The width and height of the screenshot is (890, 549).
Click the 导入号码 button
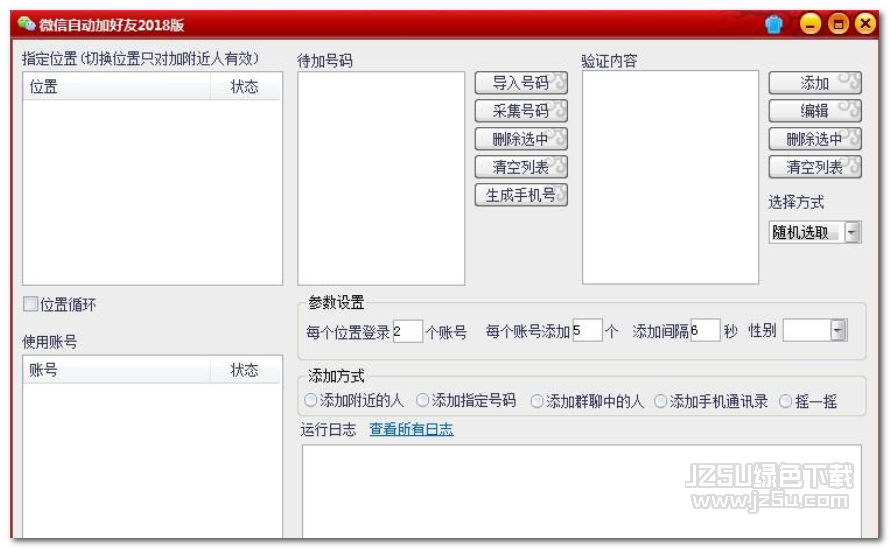[x=520, y=83]
